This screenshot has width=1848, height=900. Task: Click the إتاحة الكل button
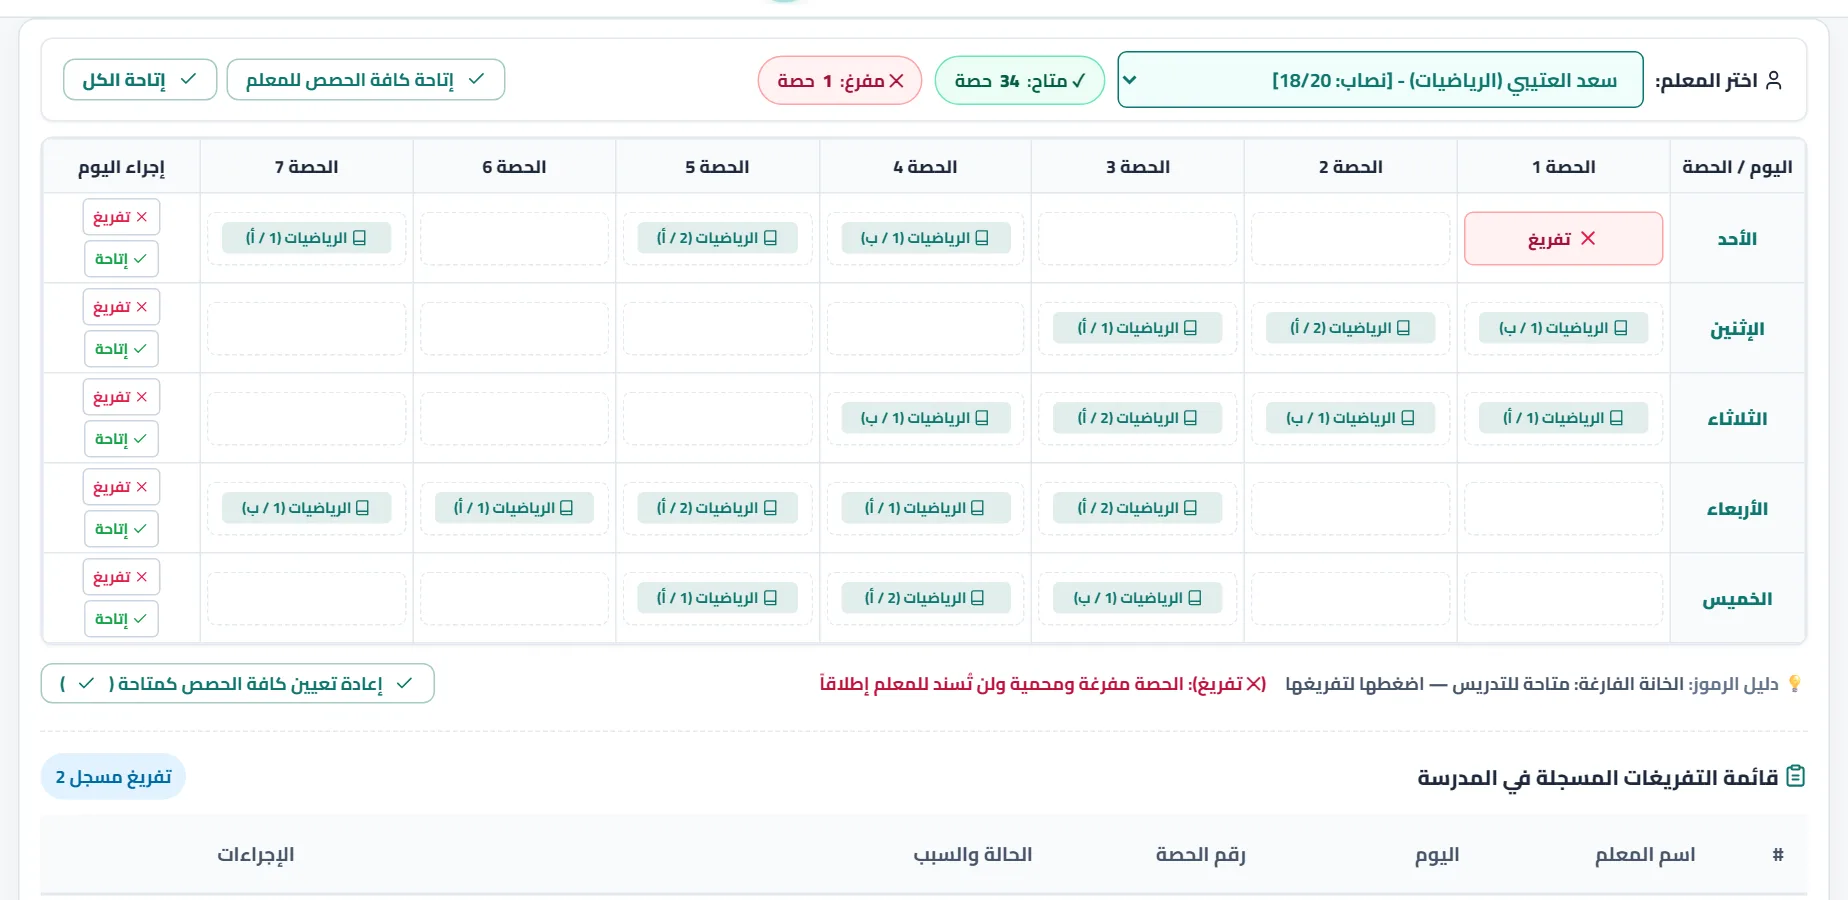[140, 80]
